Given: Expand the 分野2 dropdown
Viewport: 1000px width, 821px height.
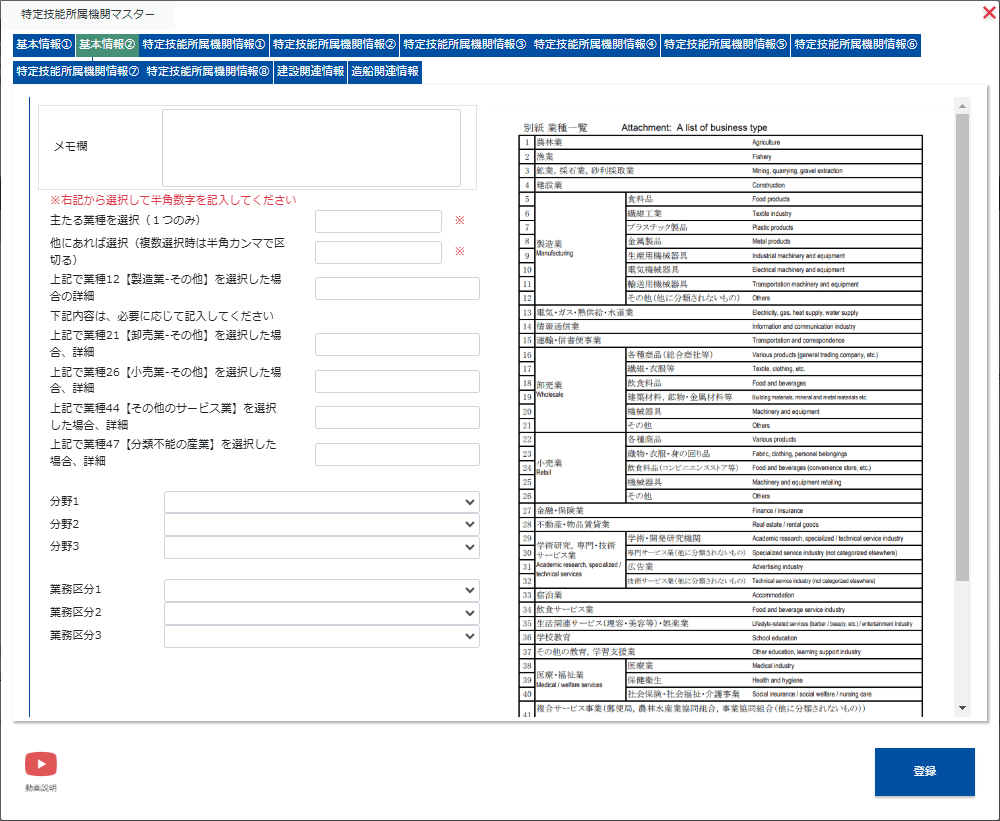Looking at the screenshot, I should coord(322,524).
